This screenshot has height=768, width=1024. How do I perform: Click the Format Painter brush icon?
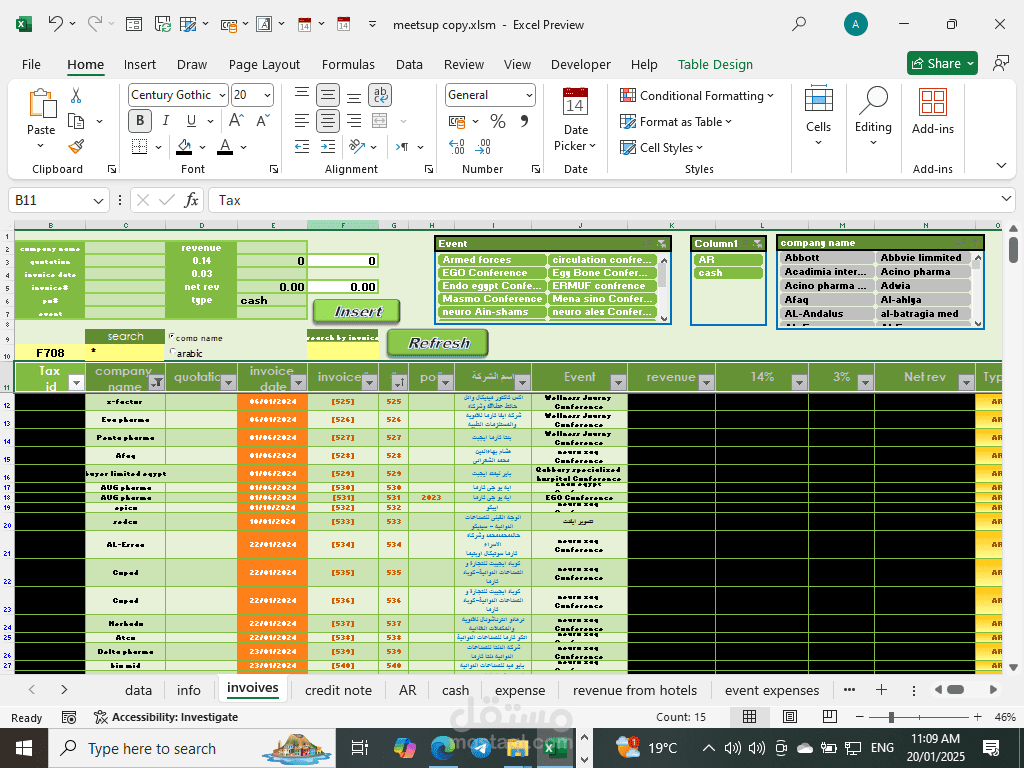[76, 147]
